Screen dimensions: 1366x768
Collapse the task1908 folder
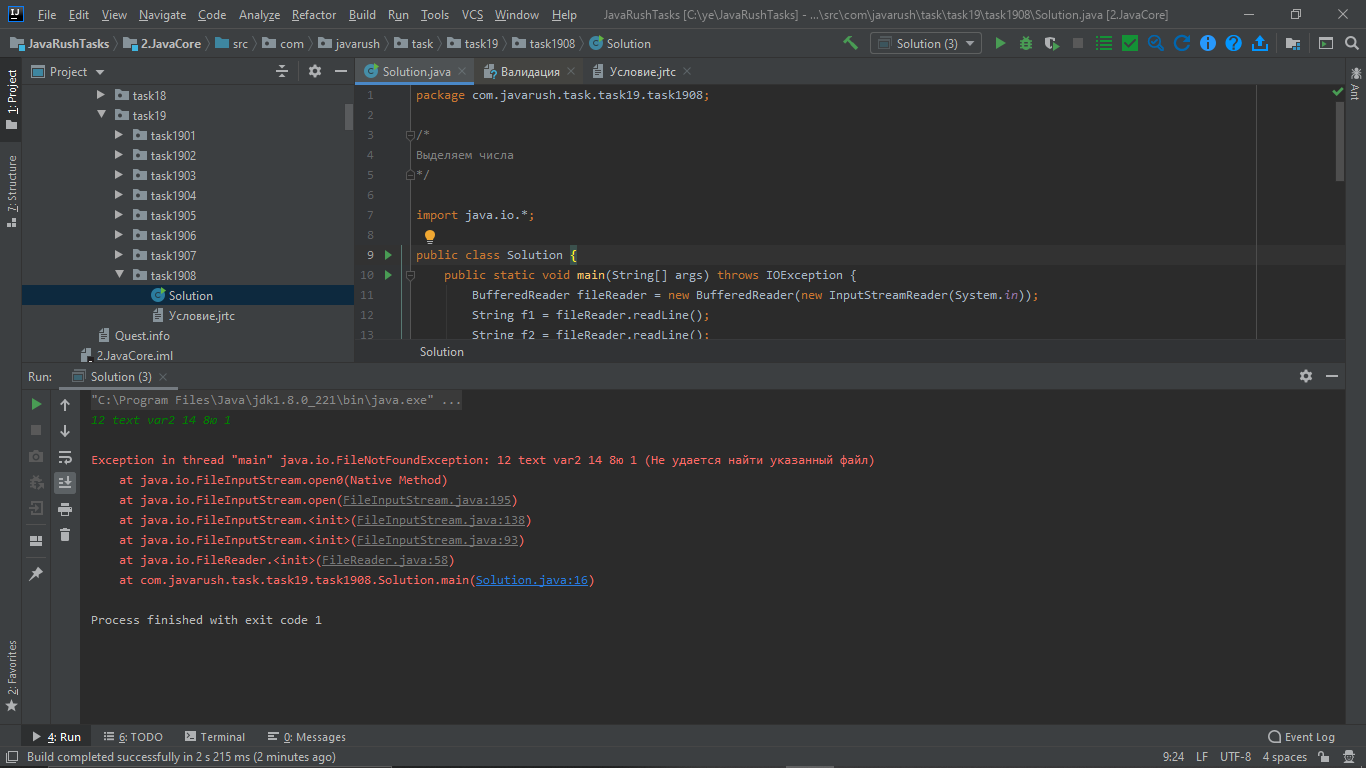118,275
